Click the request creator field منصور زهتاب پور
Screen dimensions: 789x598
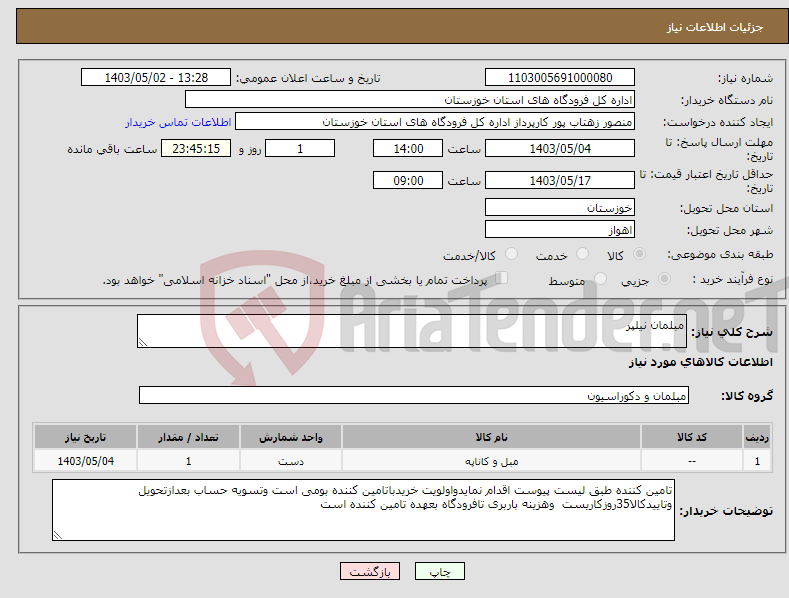[435, 122]
